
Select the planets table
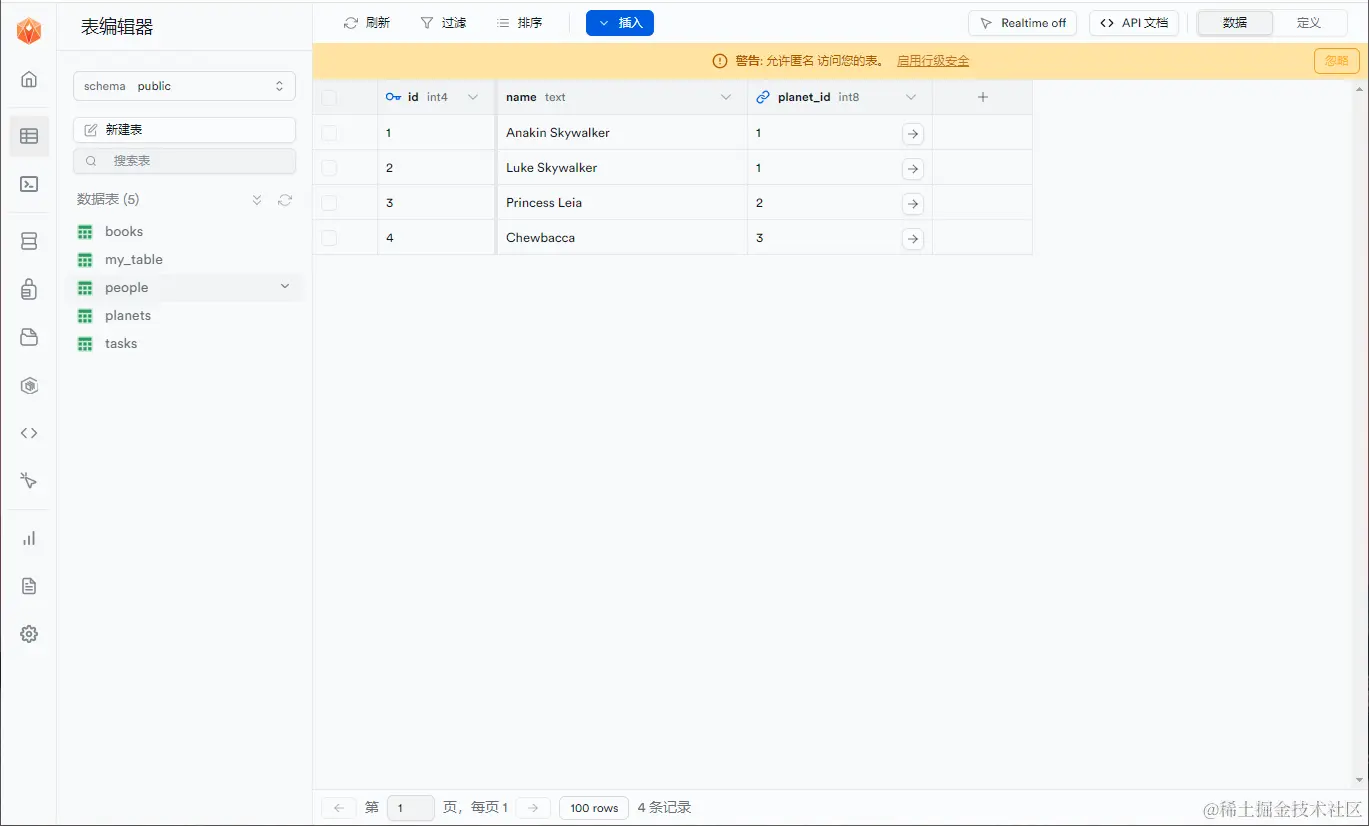pos(185,316)
